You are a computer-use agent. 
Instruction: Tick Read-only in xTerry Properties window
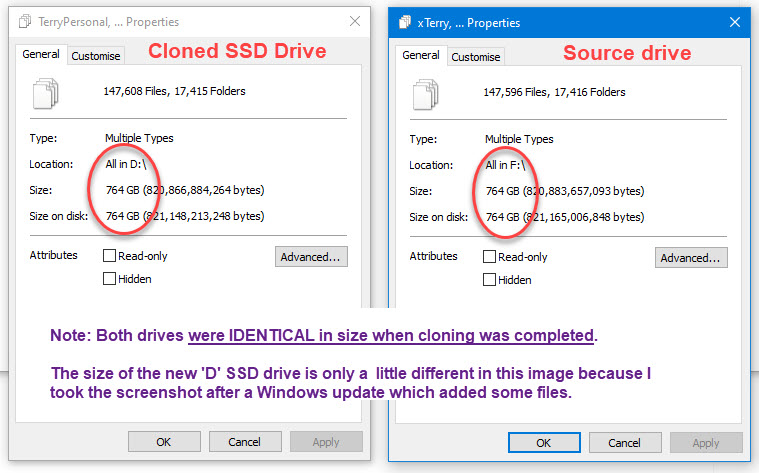point(489,257)
